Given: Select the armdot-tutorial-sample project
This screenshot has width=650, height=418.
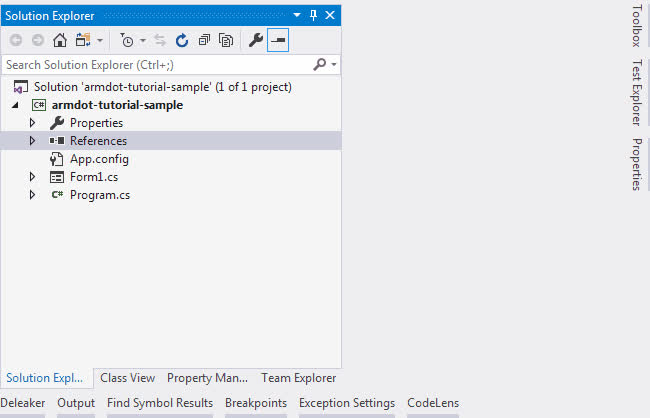Looking at the screenshot, I should tap(117, 105).
